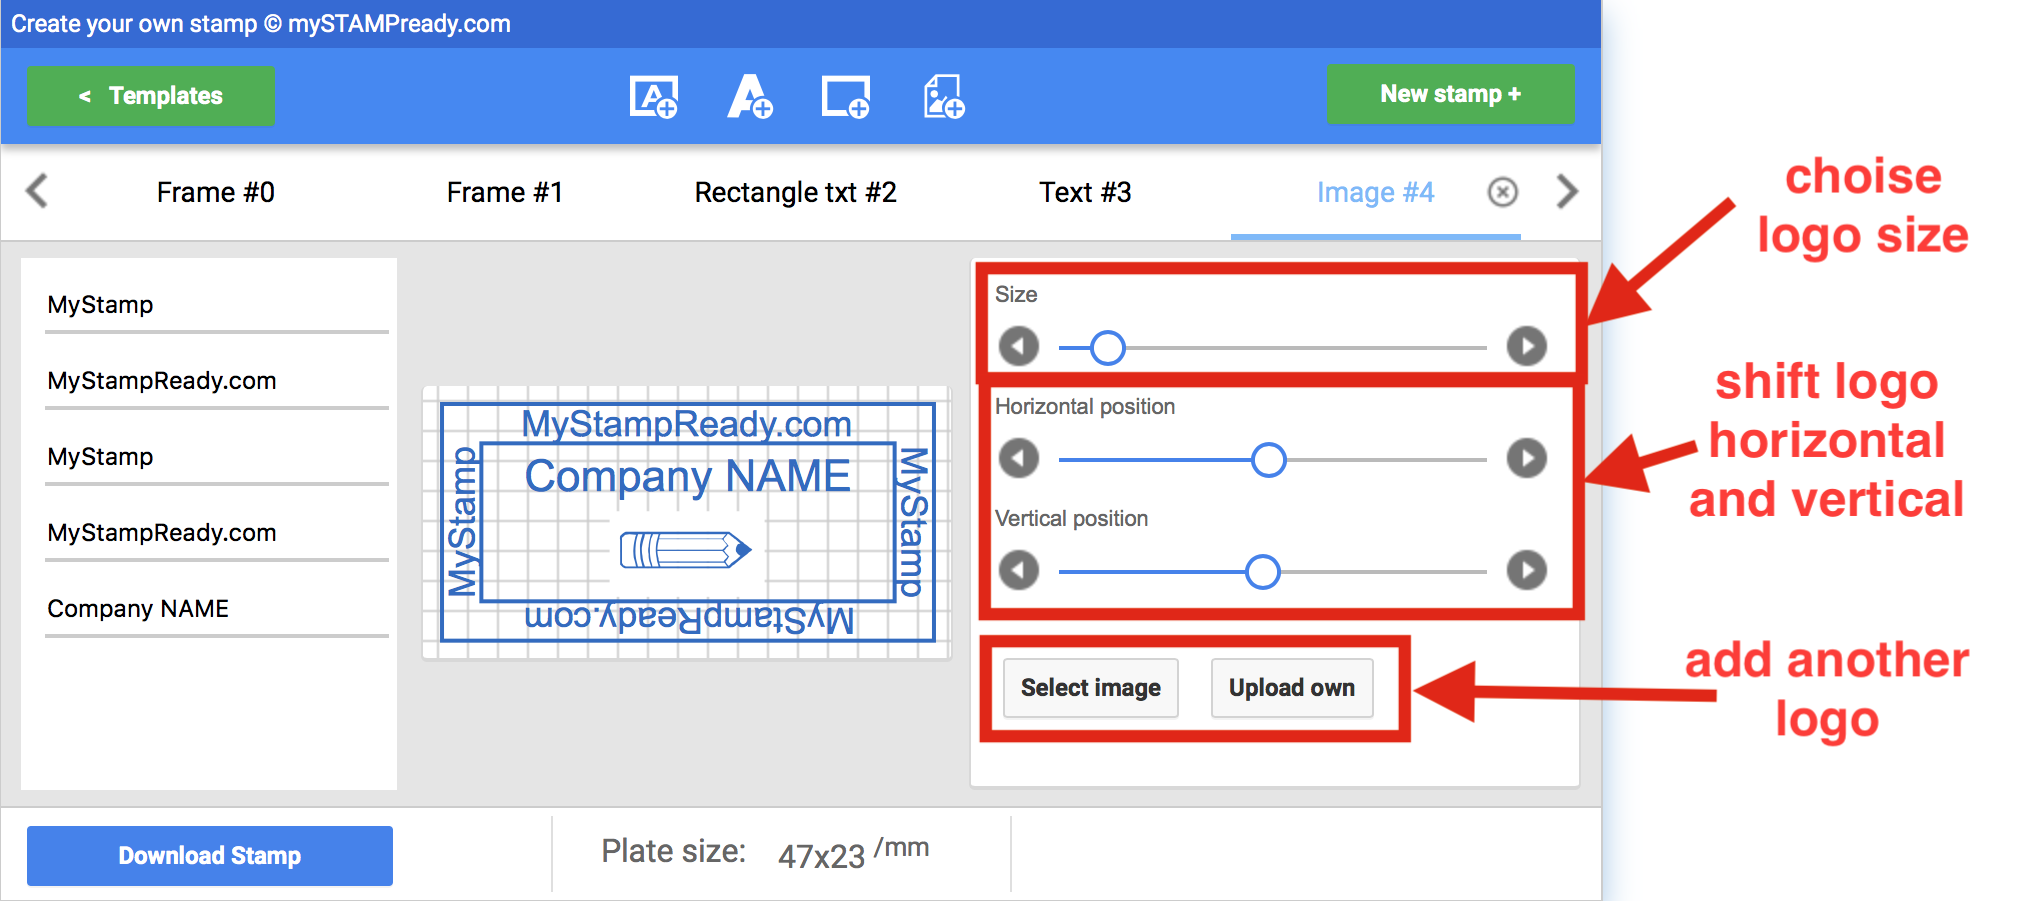Show next element tabs with right chevron
Viewport: 2021px width, 901px height.
tap(1567, 191)
